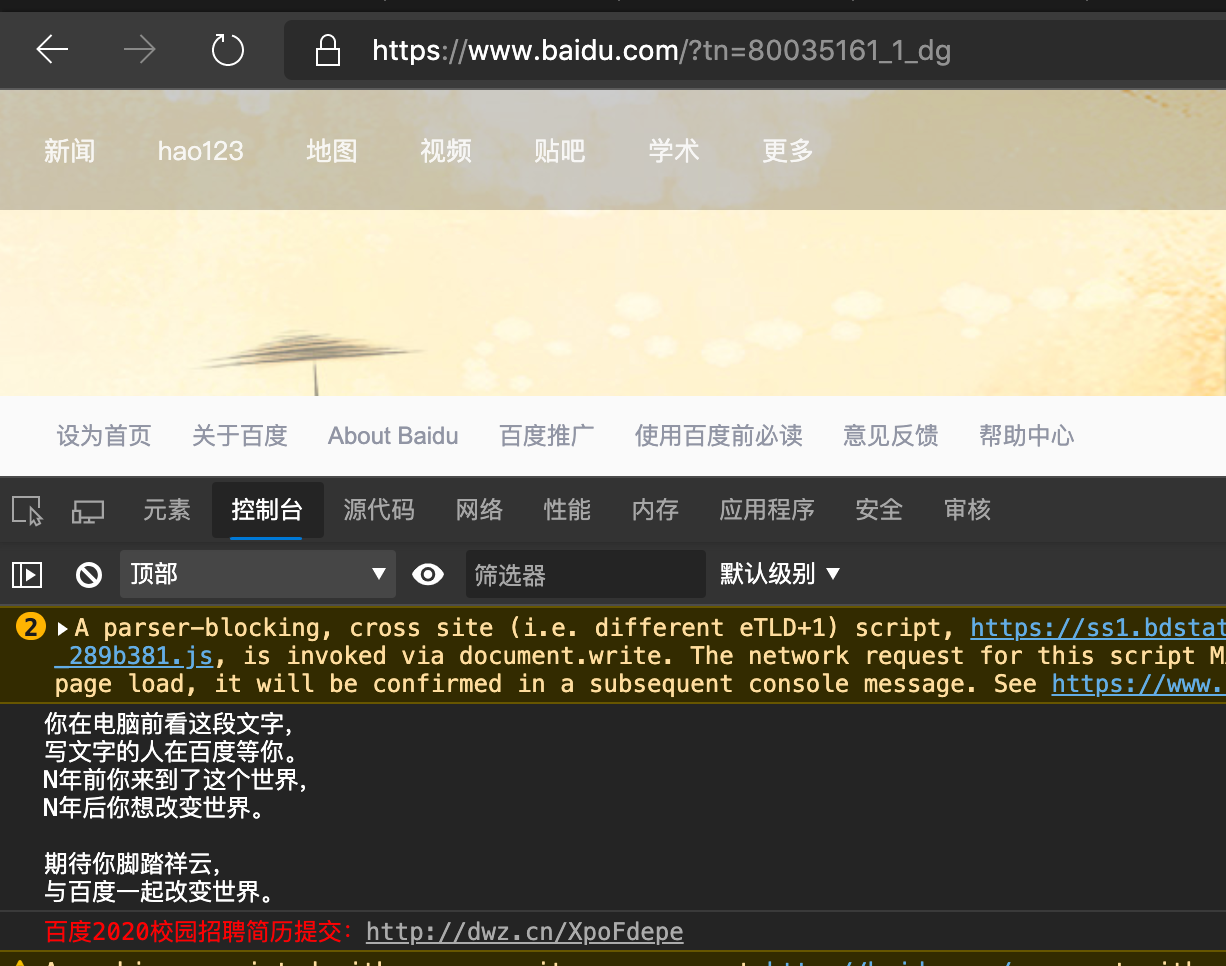The height and width of the screenshot is (966, 1226).
Task: Activate the inspect element picker icon
Action: point(28,511)
